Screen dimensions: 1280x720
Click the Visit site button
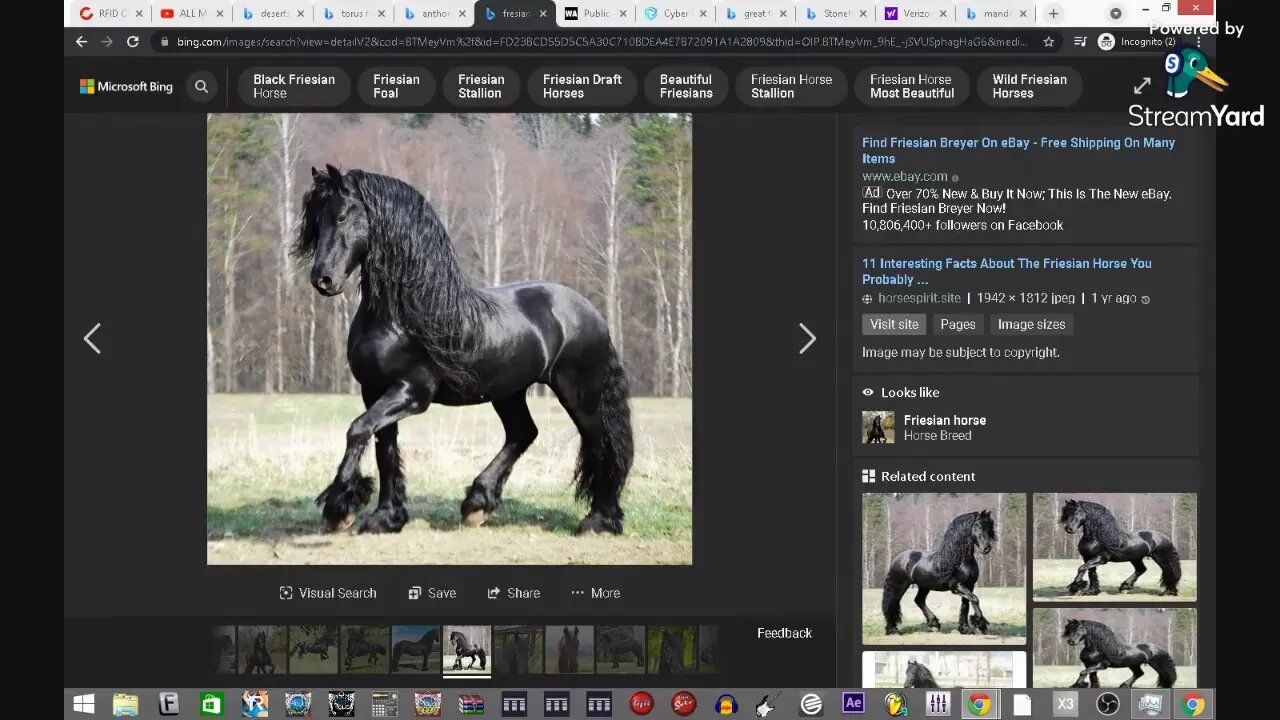(893, 324)
